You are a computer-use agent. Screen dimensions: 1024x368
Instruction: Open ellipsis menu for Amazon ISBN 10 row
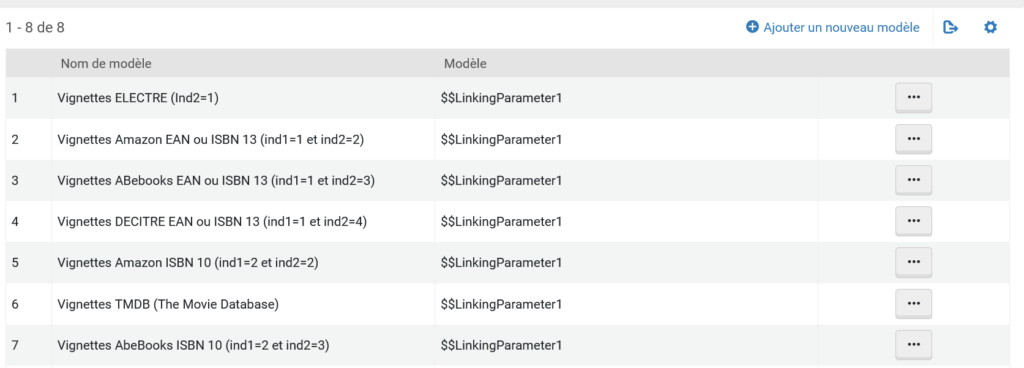913,262
